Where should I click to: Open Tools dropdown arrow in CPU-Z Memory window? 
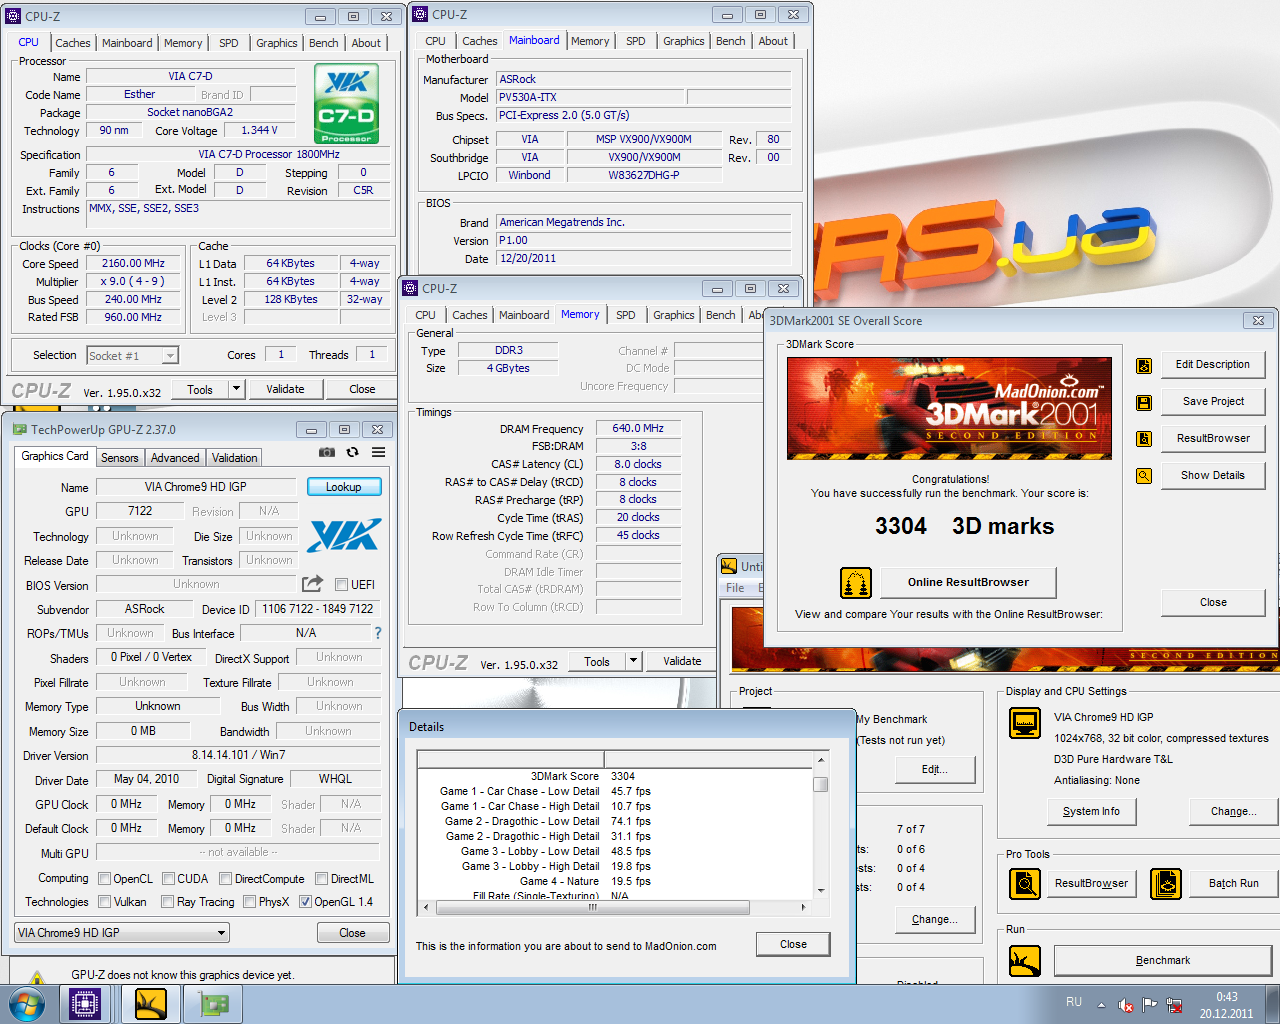tap(633, 661)
